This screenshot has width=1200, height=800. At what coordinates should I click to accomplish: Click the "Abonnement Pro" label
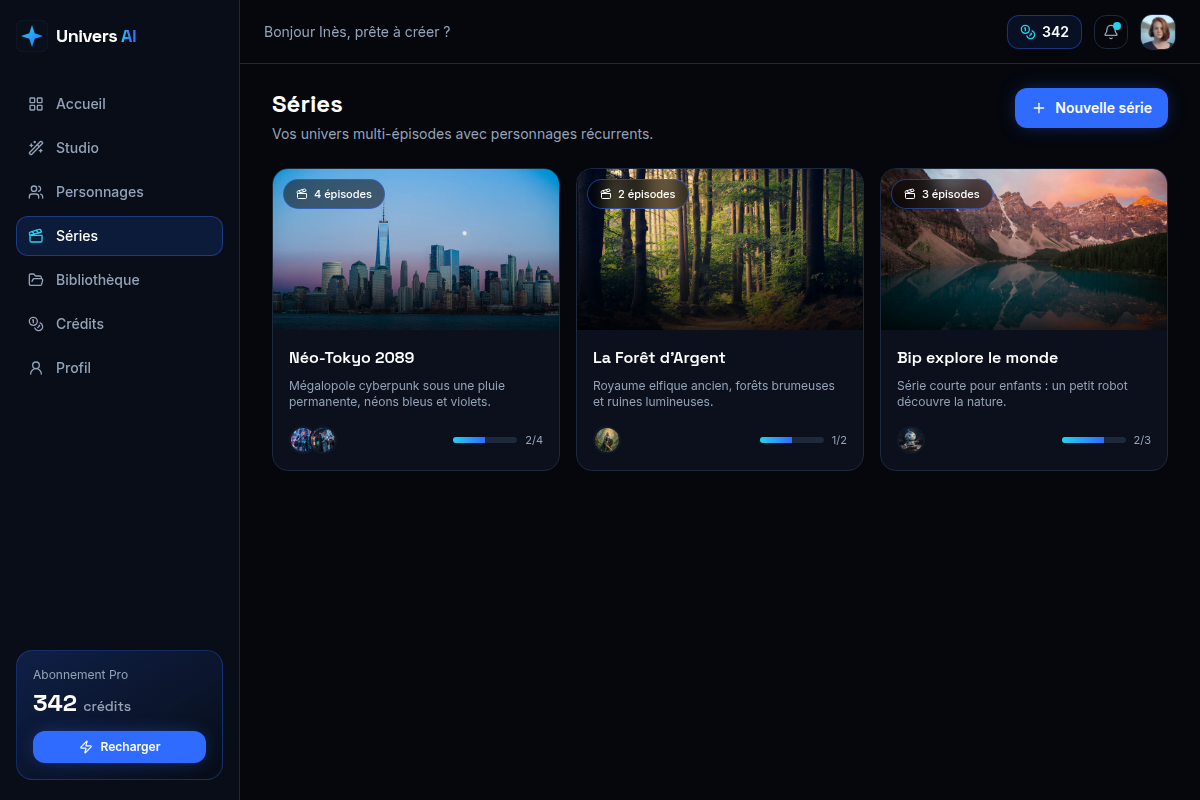80,675
